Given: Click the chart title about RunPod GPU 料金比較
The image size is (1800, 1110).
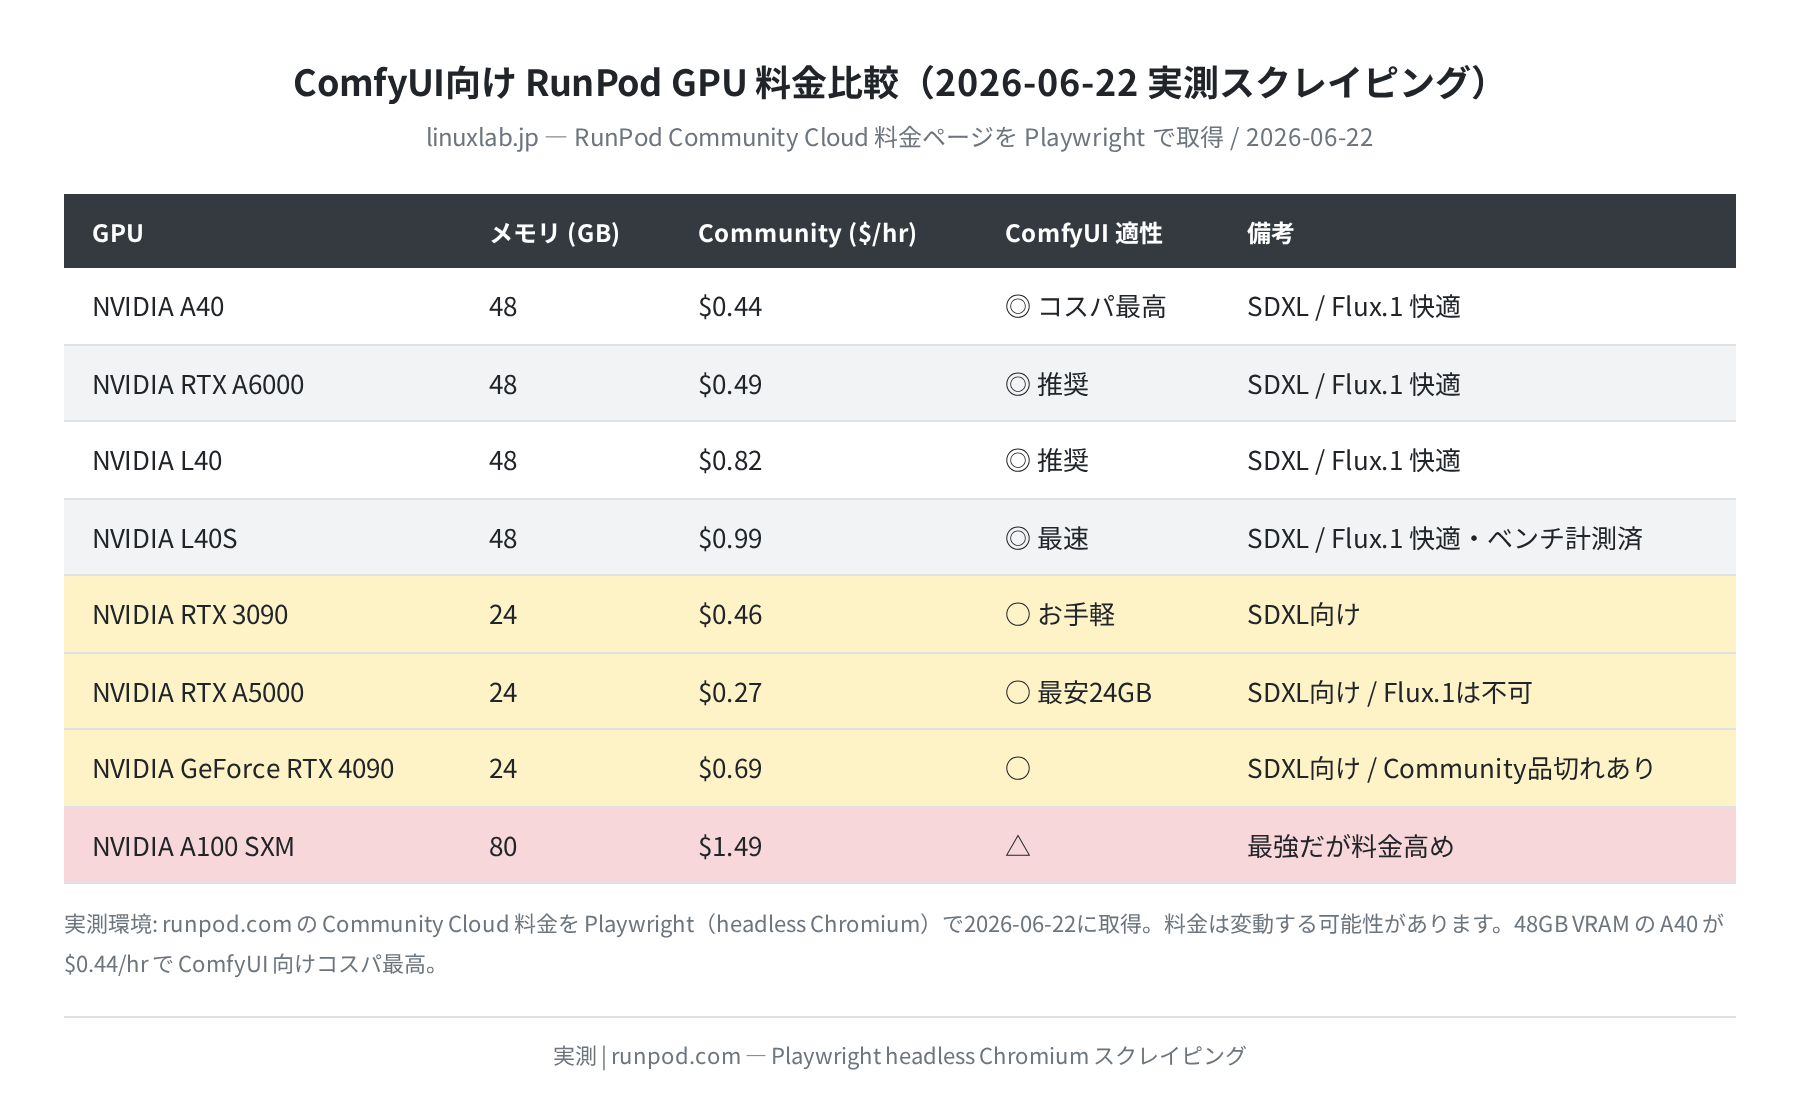Looking at the screenshot, I should point(892,82).
